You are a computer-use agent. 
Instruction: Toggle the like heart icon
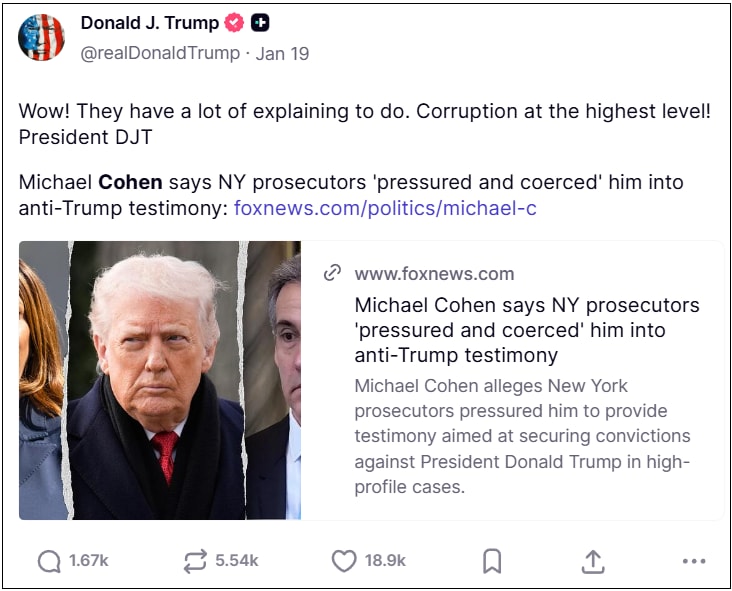click(343, 561)
